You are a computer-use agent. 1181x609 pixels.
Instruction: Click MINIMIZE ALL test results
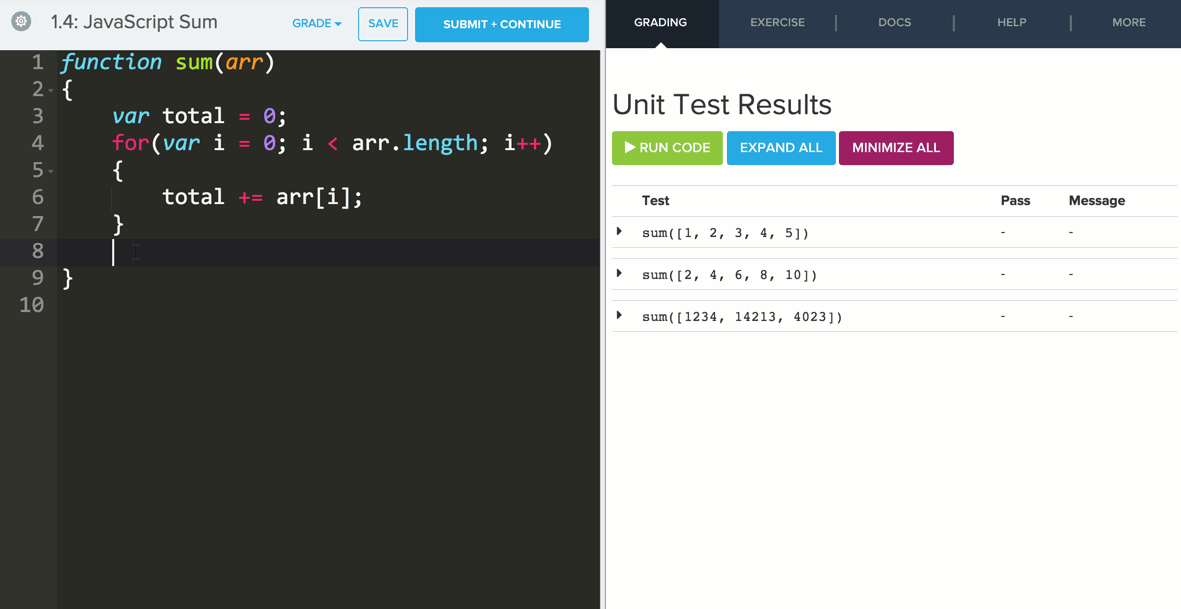[x=896, y=148]
